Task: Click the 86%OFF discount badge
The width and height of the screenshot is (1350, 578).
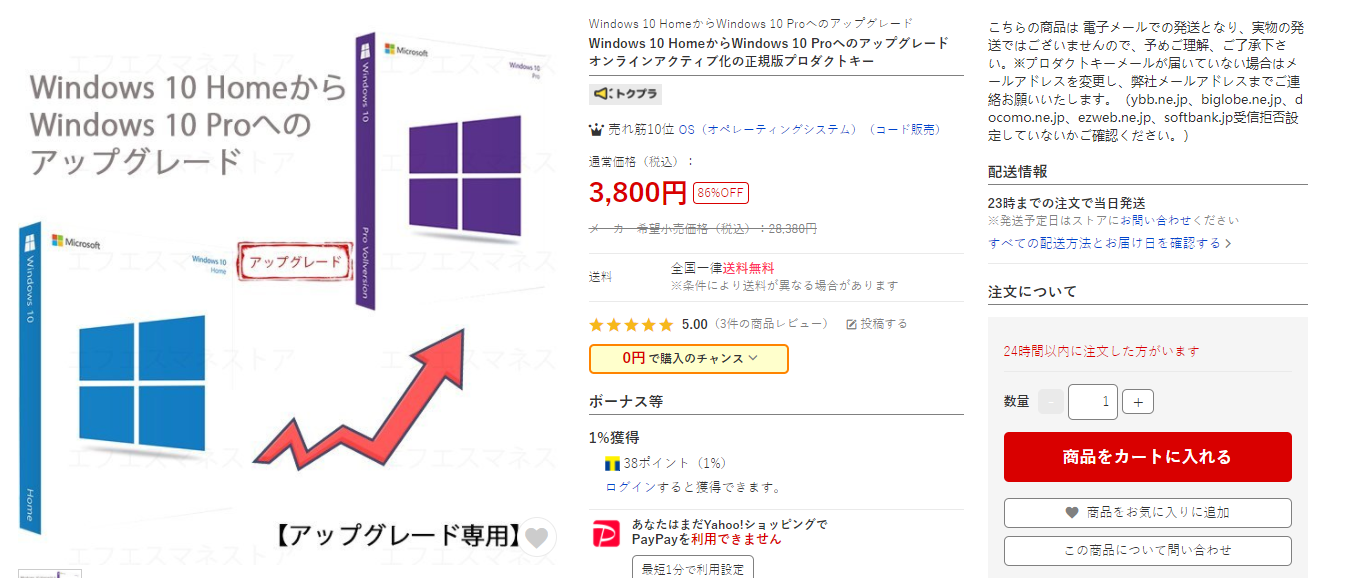Action: [x=720, y=193]
